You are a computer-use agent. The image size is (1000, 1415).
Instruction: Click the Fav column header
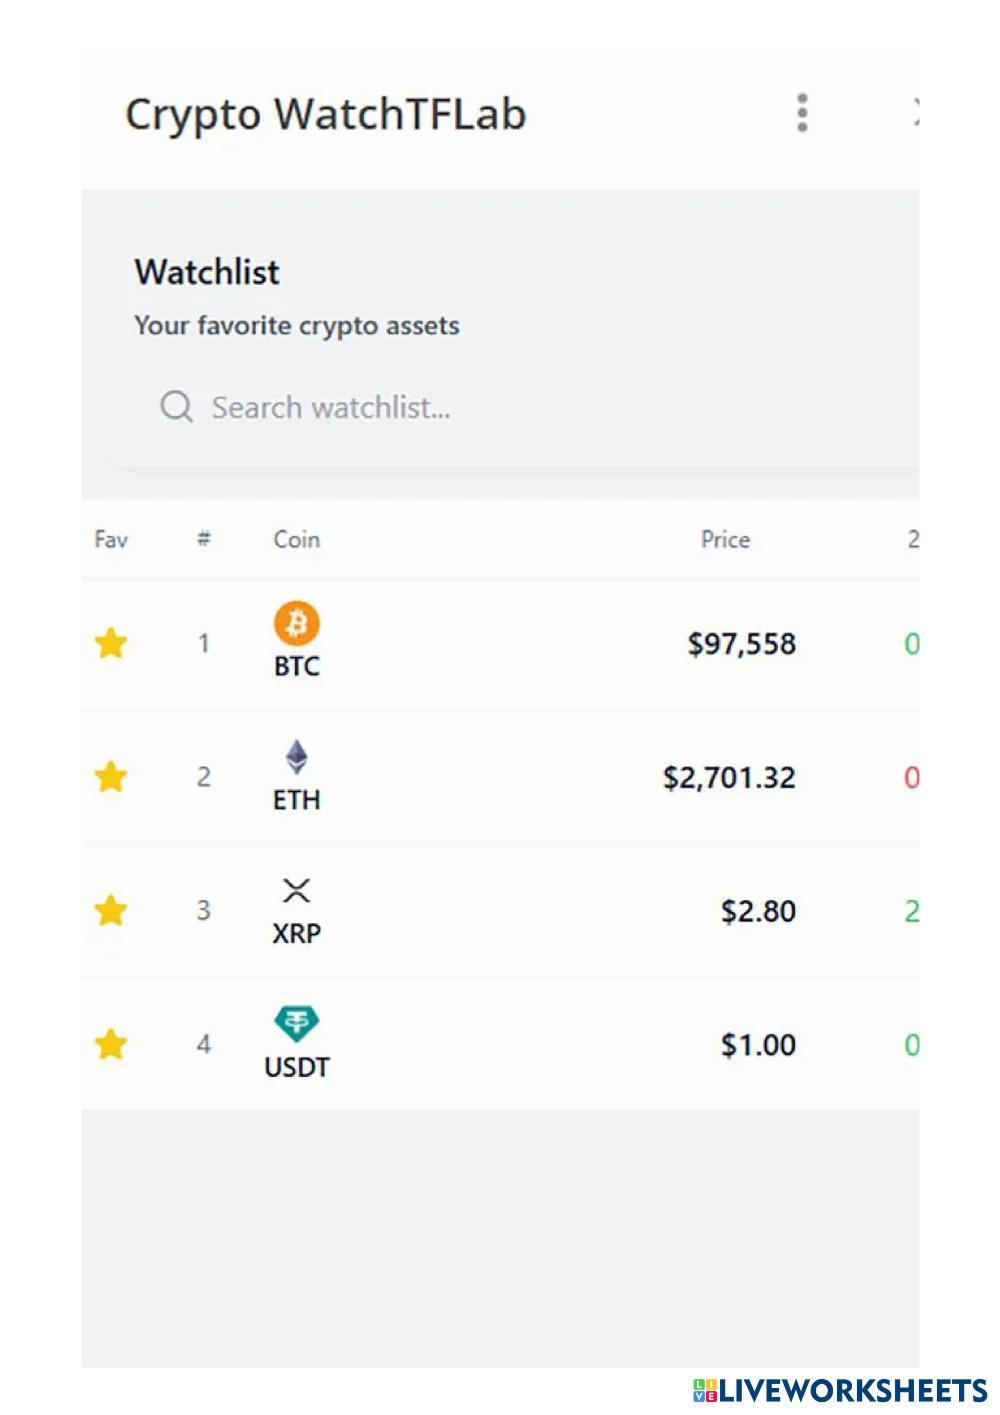(x=111, y=540)
